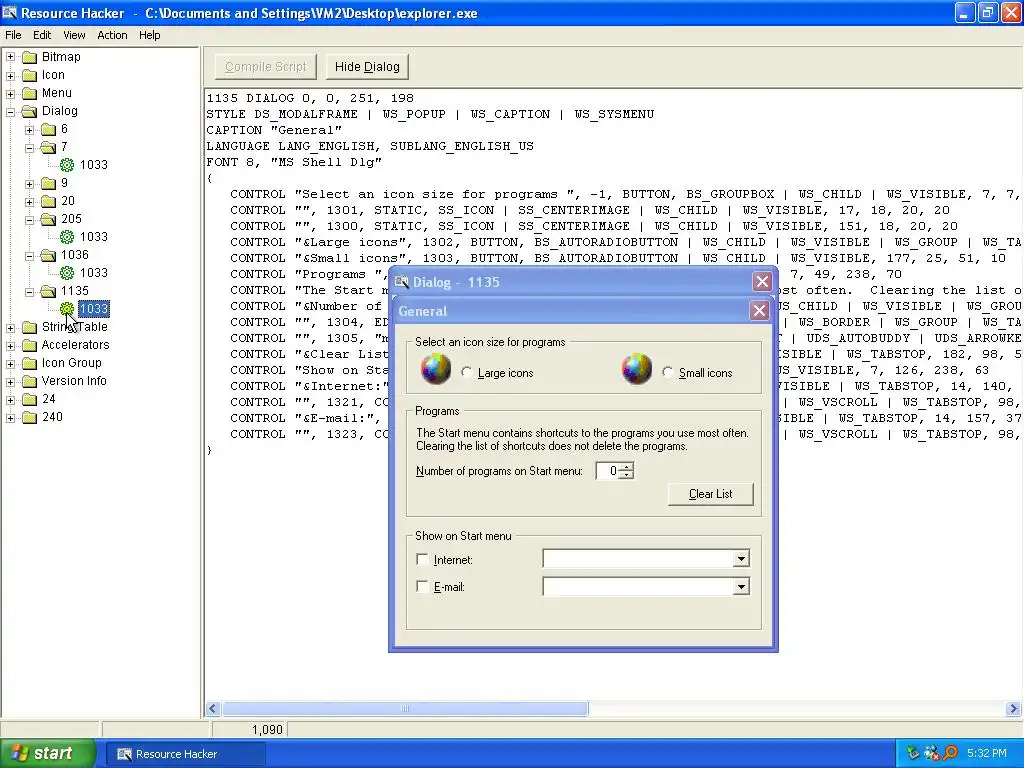
Task: Select the gear resource icon under folder 1036
Action: (67, 272)
